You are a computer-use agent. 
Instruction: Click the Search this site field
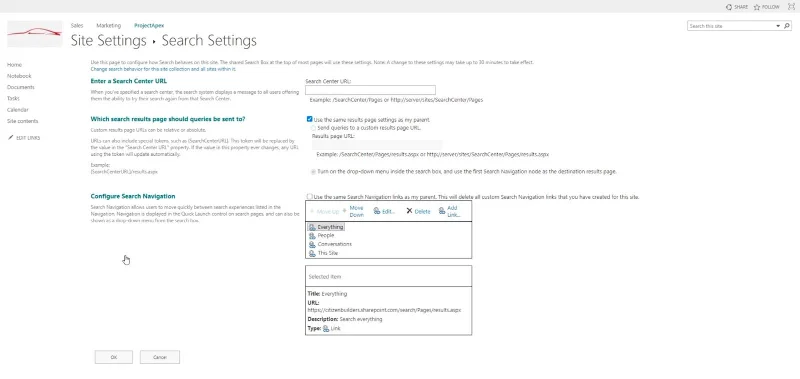pyautogui.click(x=731, y=26)
